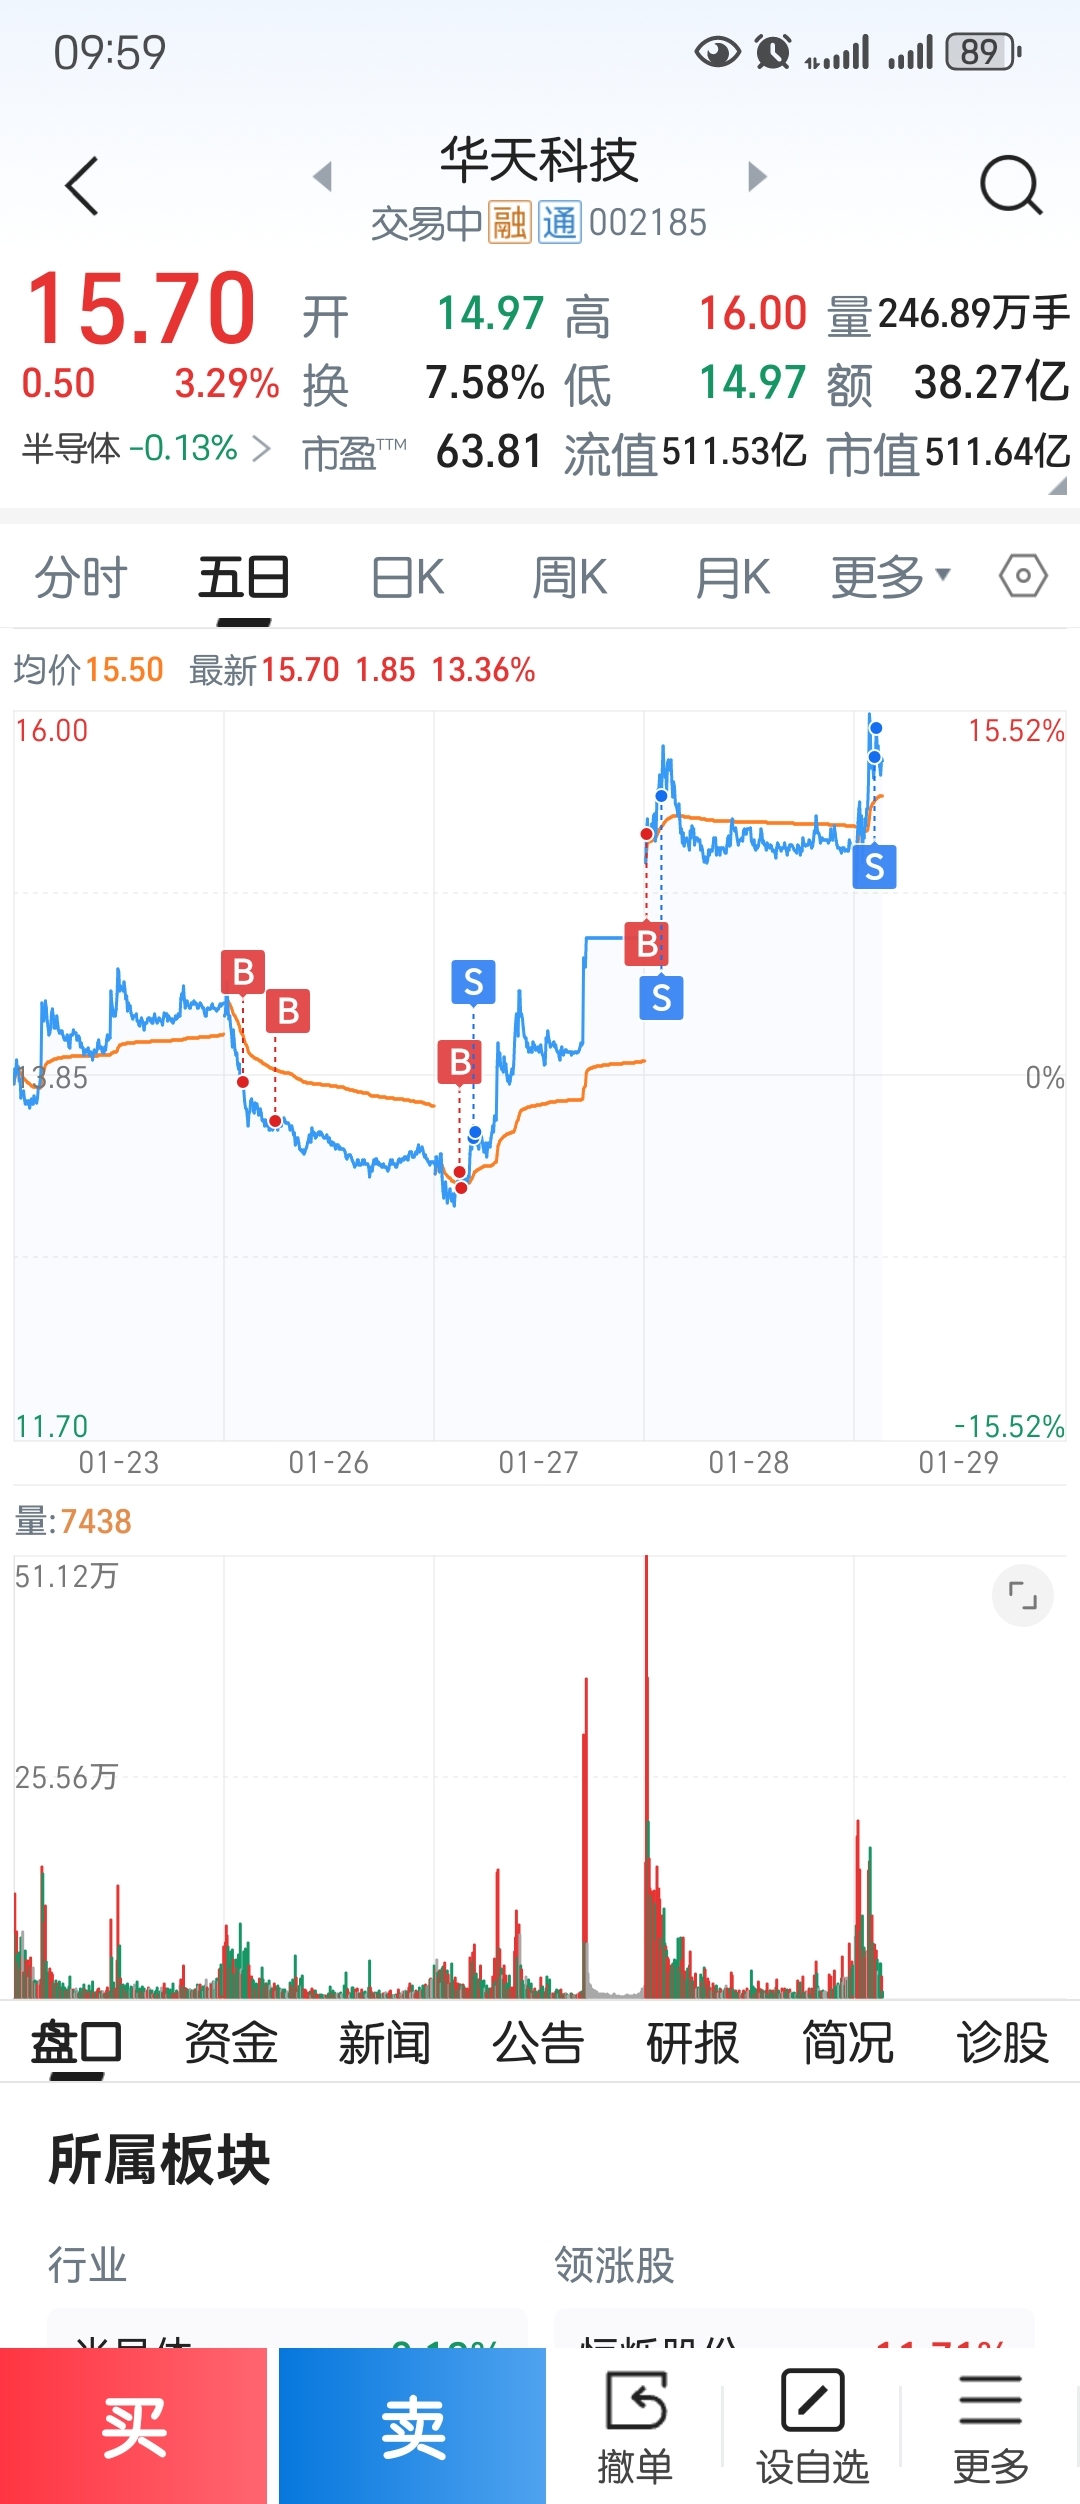Screen dimensions: 1080x2504
Task: Open chart settings hexagon icon
Action: point(1023,576)
